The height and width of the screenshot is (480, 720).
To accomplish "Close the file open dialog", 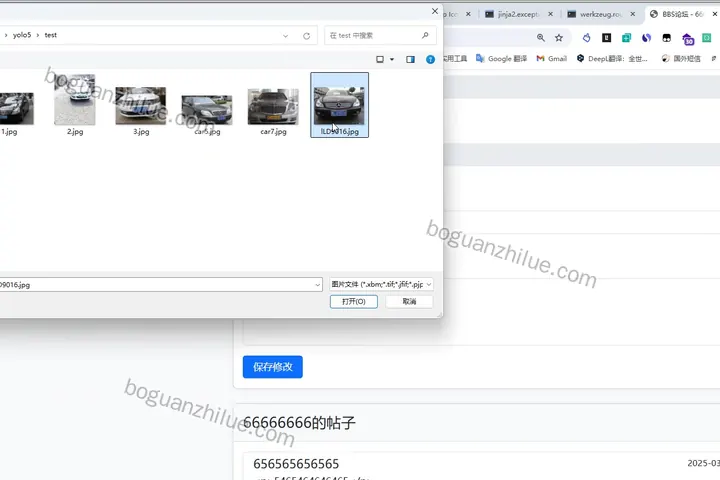I will [435, 11].
